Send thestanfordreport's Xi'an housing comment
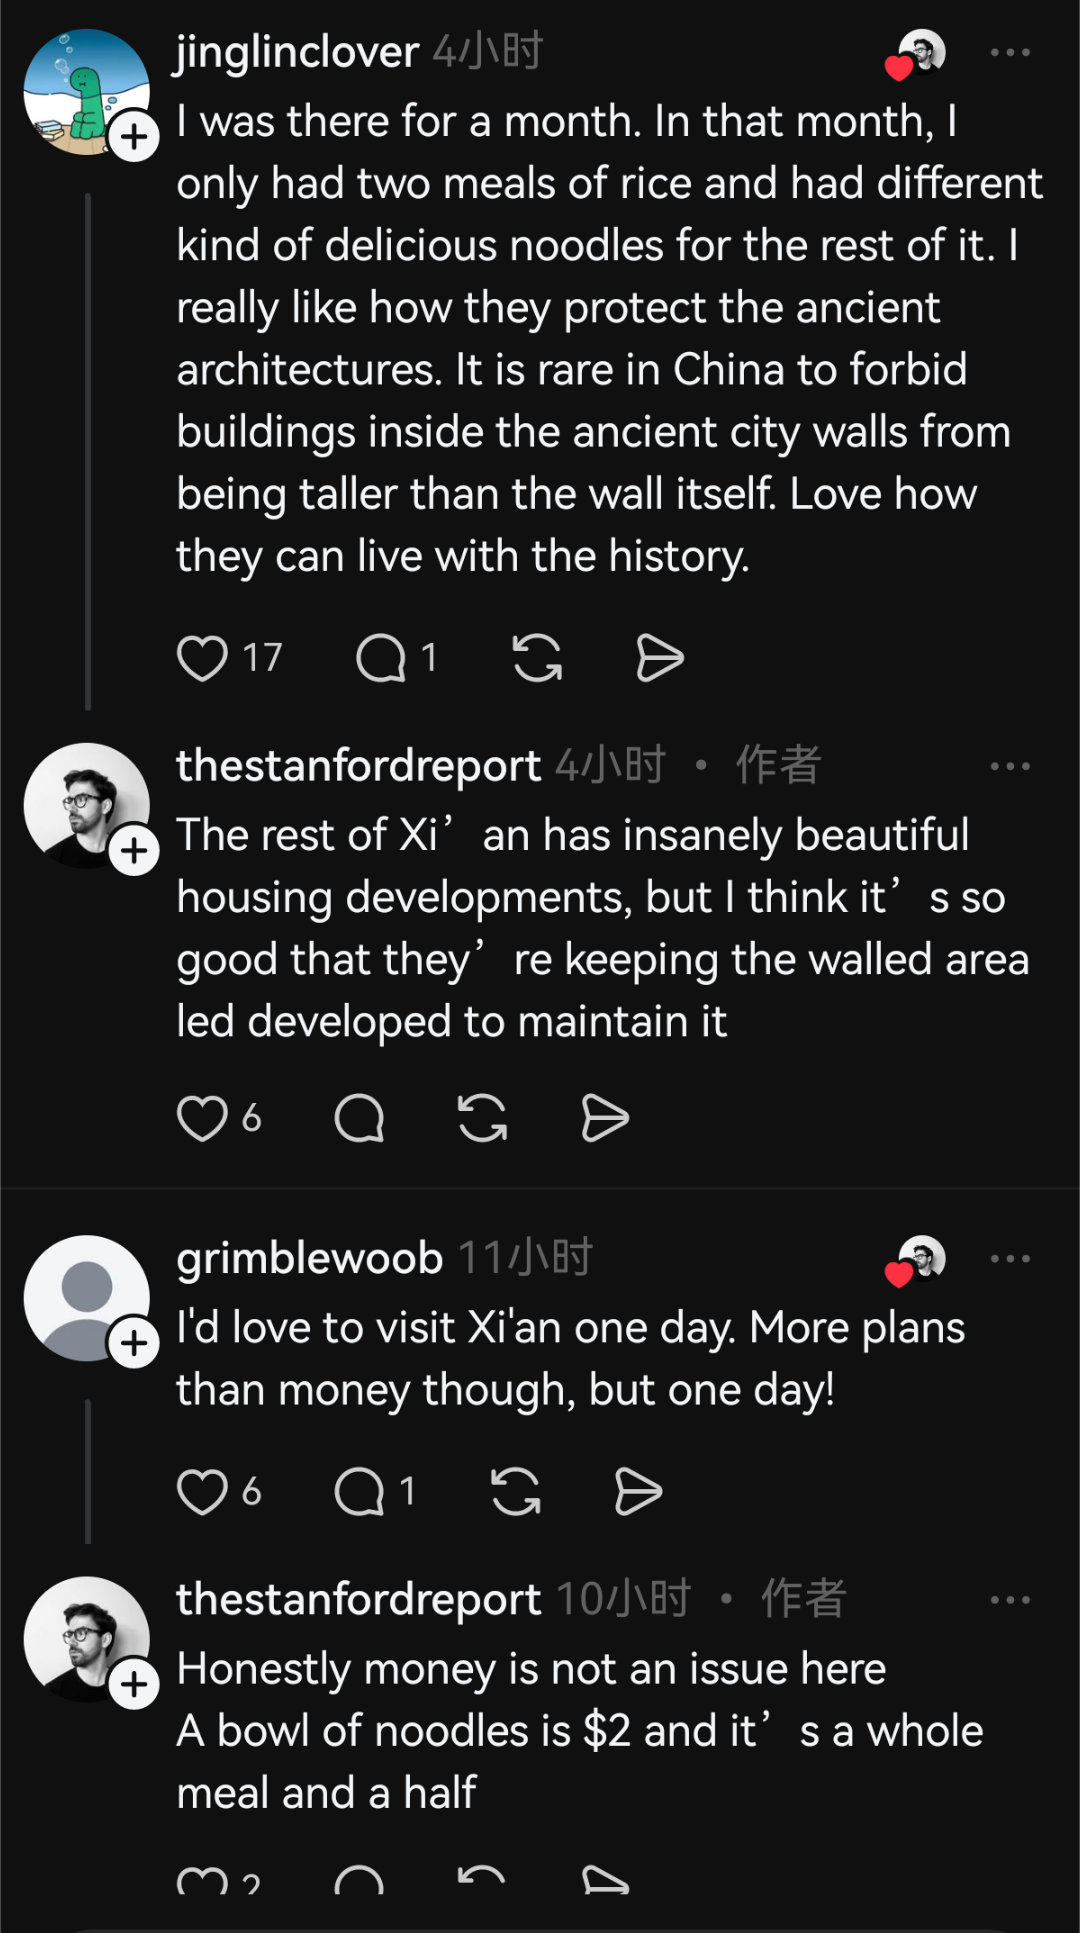Image resolution: width=1080 pixels, height=1933 pixels. point(605,1118)
